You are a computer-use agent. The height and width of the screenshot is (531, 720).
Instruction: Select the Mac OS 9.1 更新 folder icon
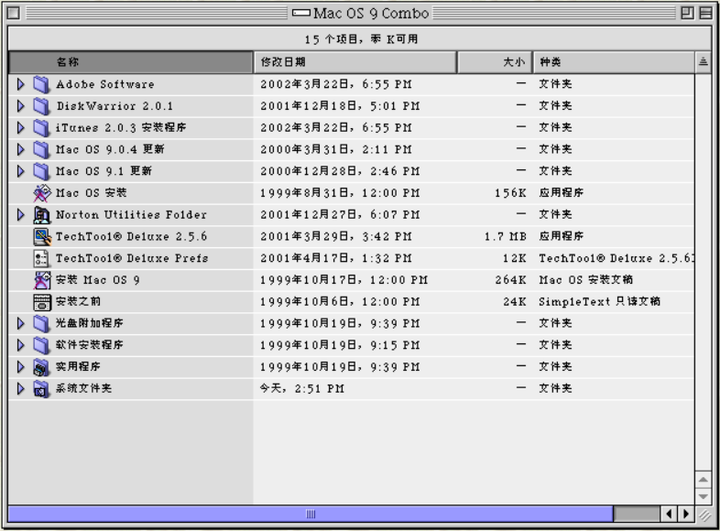[41, 171]
